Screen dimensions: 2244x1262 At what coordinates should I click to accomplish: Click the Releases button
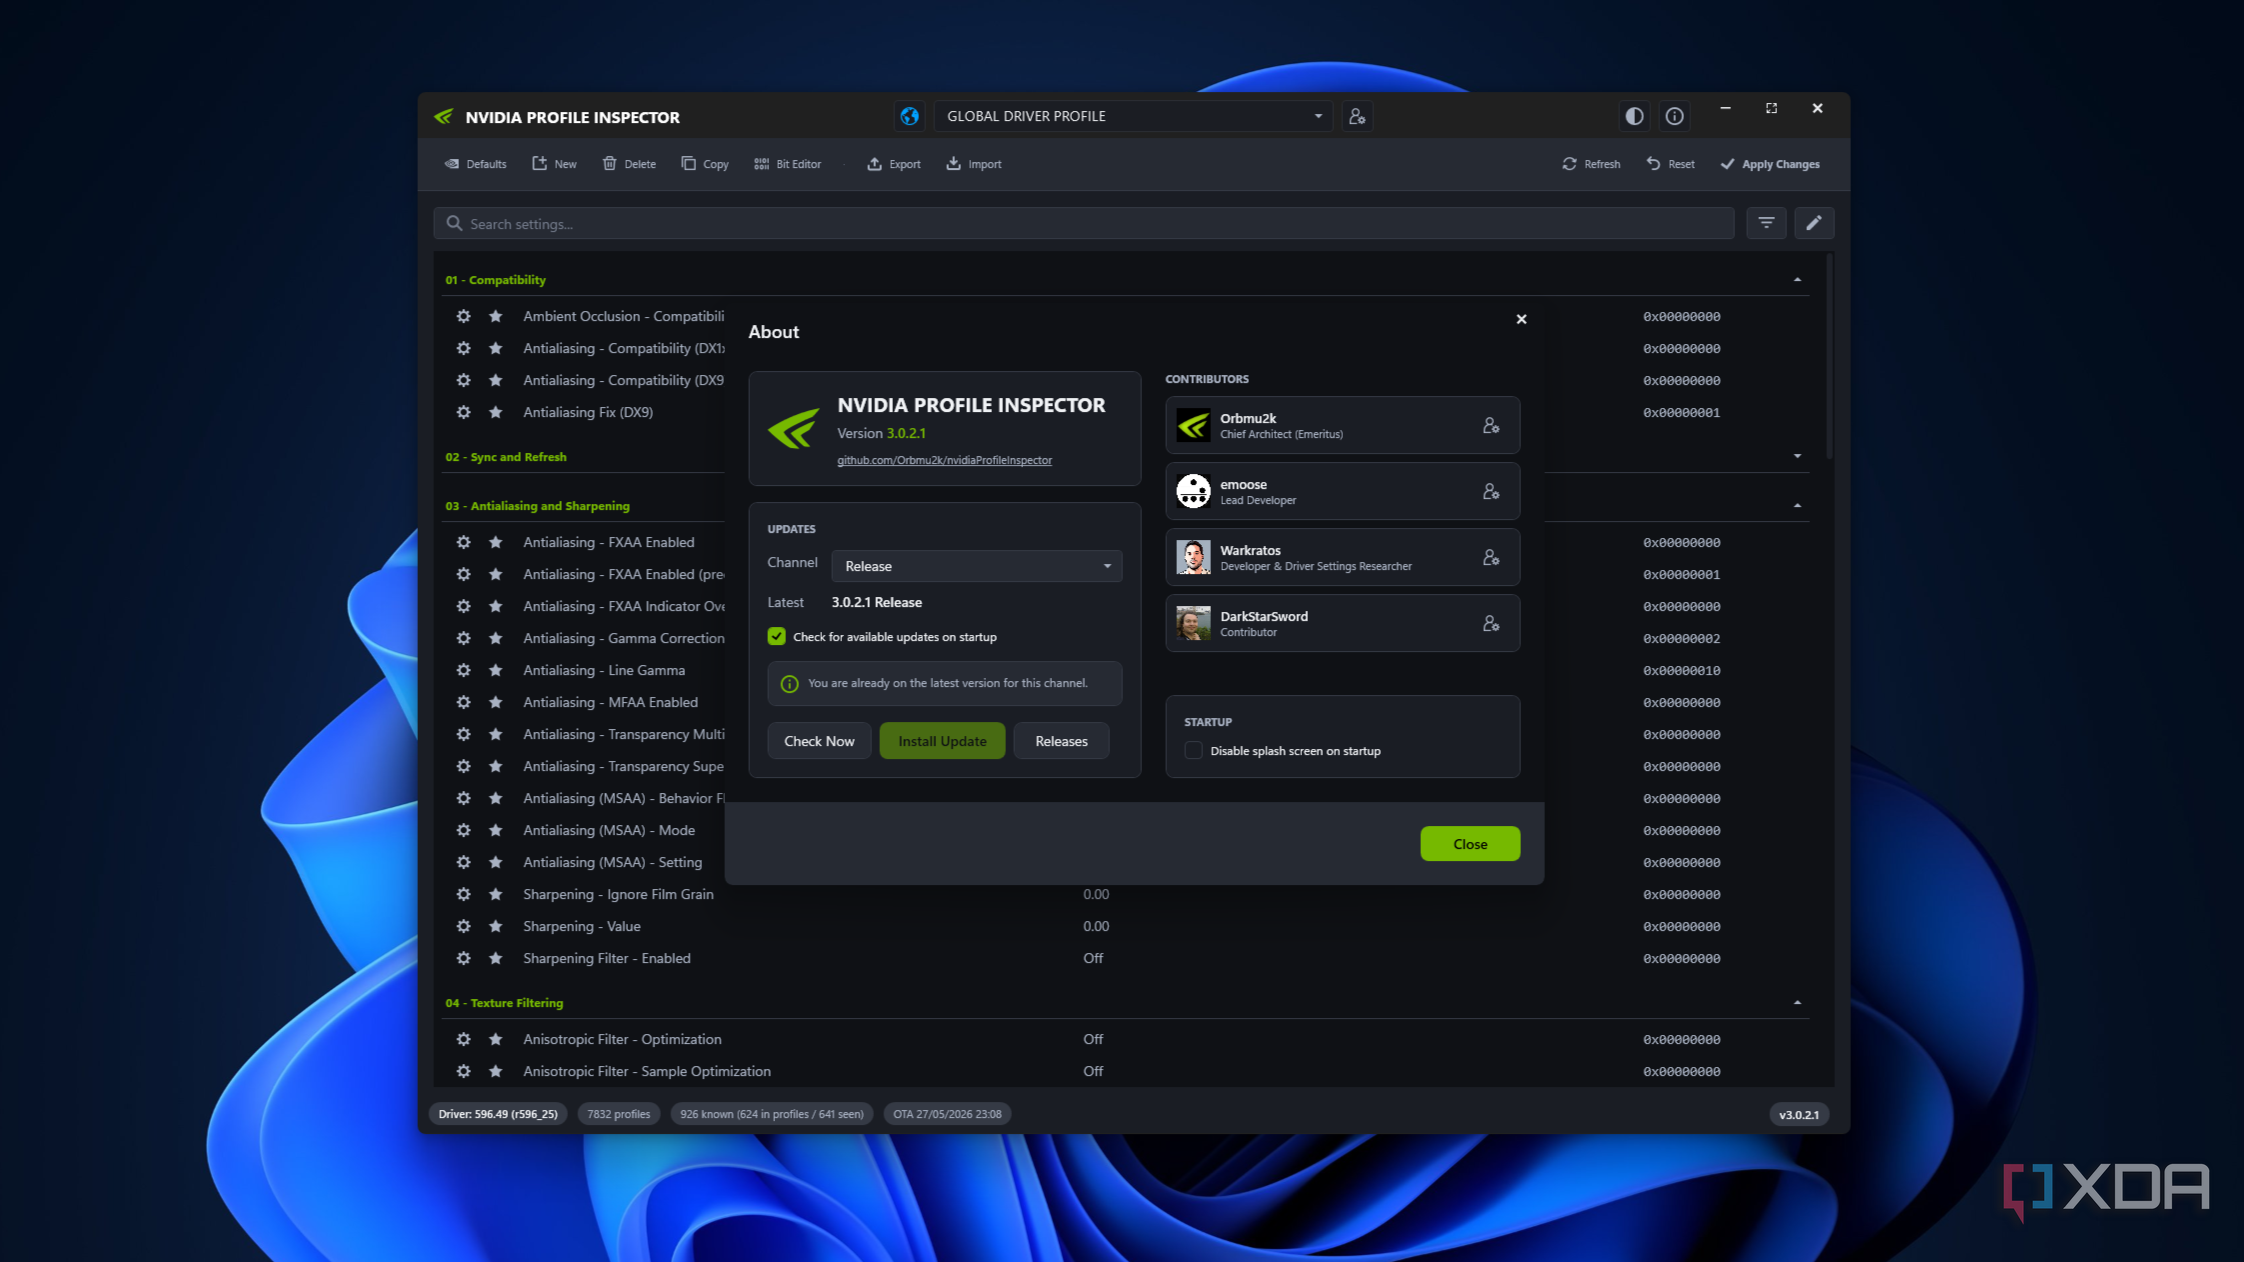(x=1061, y=741)
